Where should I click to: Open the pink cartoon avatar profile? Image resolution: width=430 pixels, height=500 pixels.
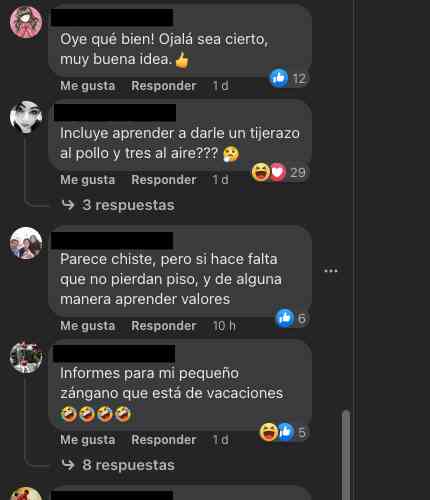26,22
